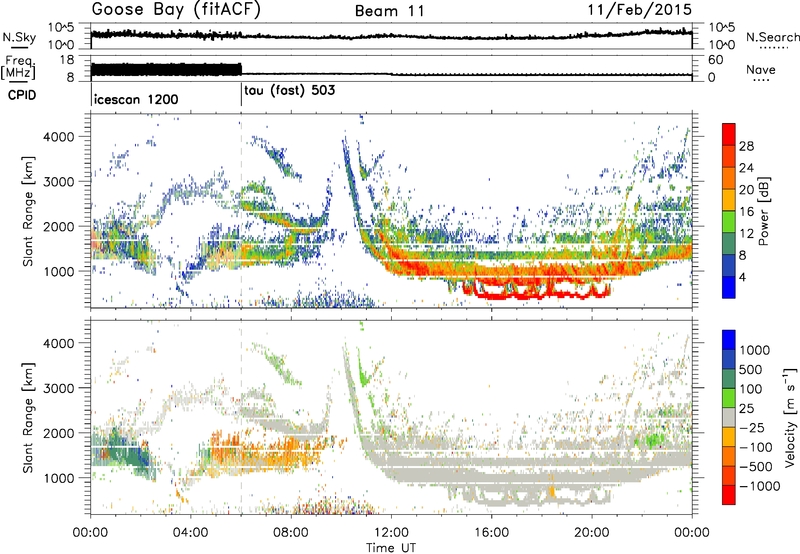
Task: Select the 'Power [dB]' color bar title
Action: click(764, 211)
